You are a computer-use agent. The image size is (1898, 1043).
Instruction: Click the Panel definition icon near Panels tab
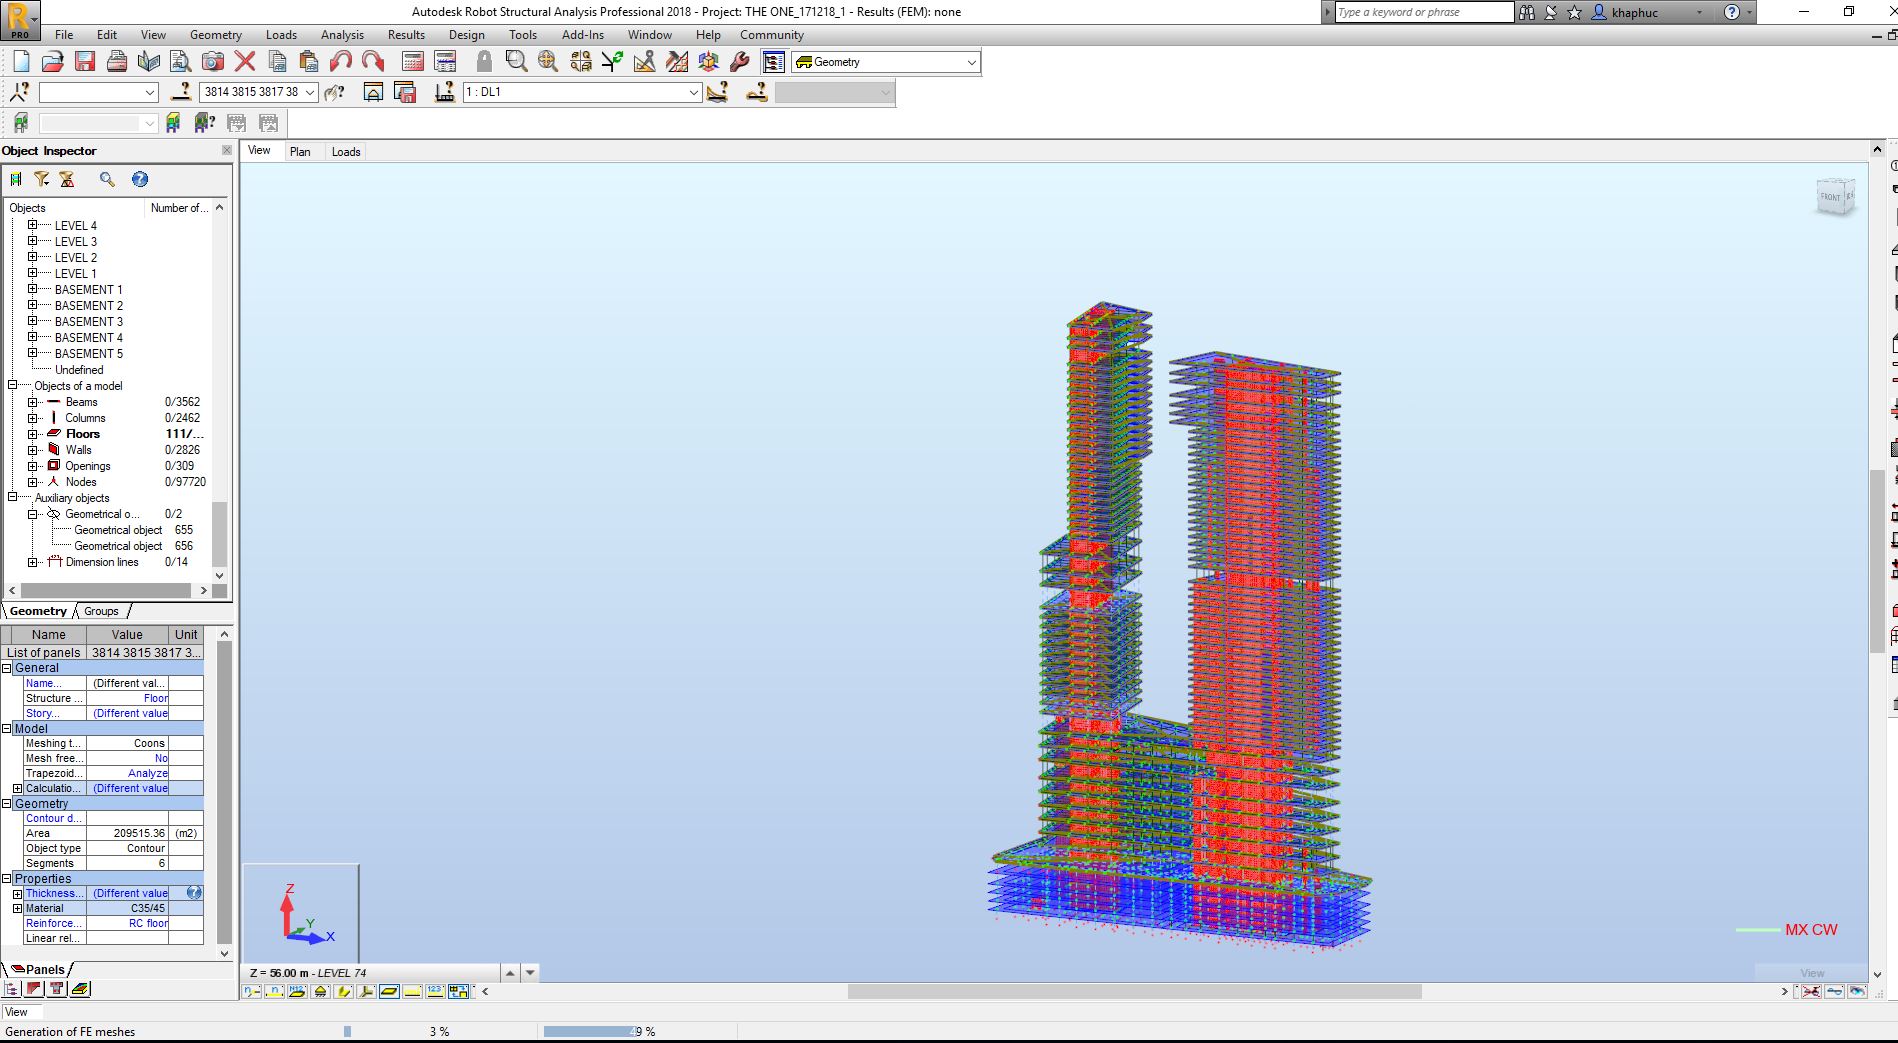(x=80, y=989)
